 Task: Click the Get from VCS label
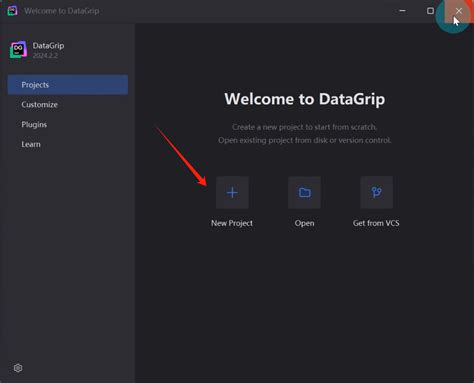coord(376,223)
